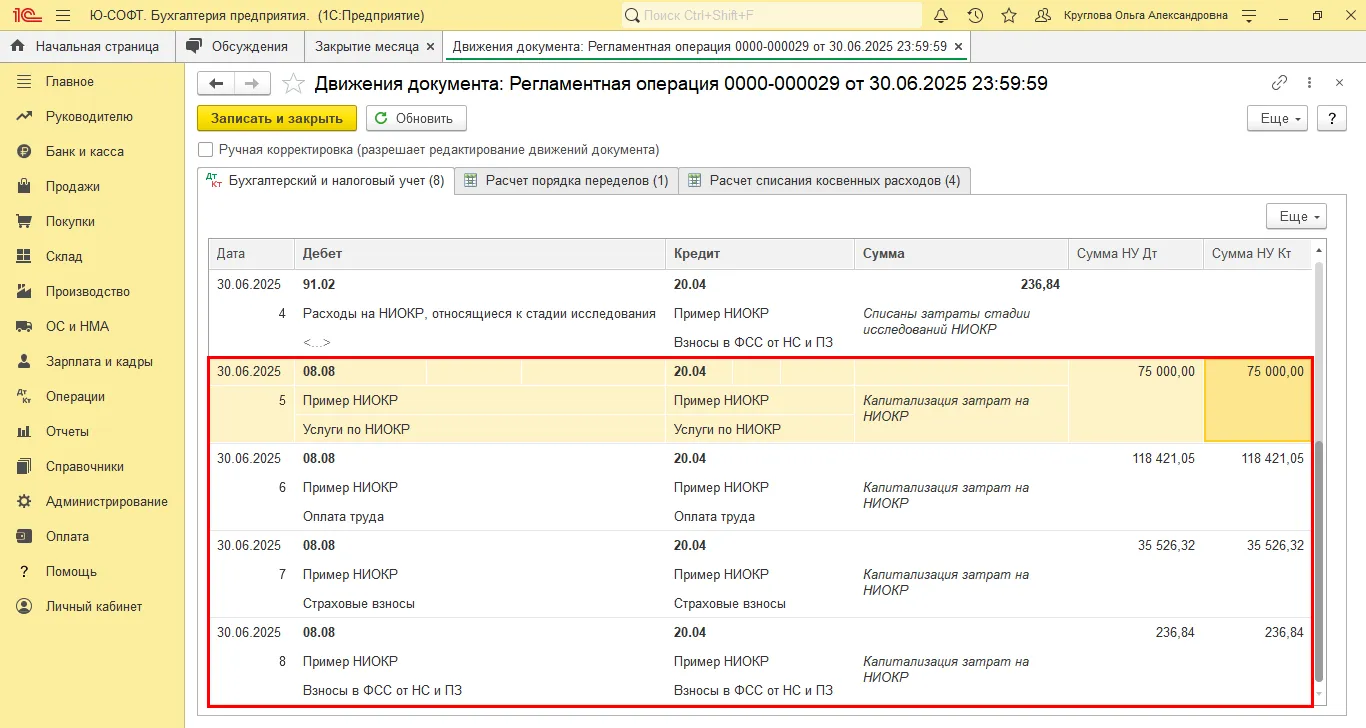Select debit cell Услуги по НИОКР
The height and width of the screenshot is (728, 1366).
pyautogui.click(x=356, y=430)
